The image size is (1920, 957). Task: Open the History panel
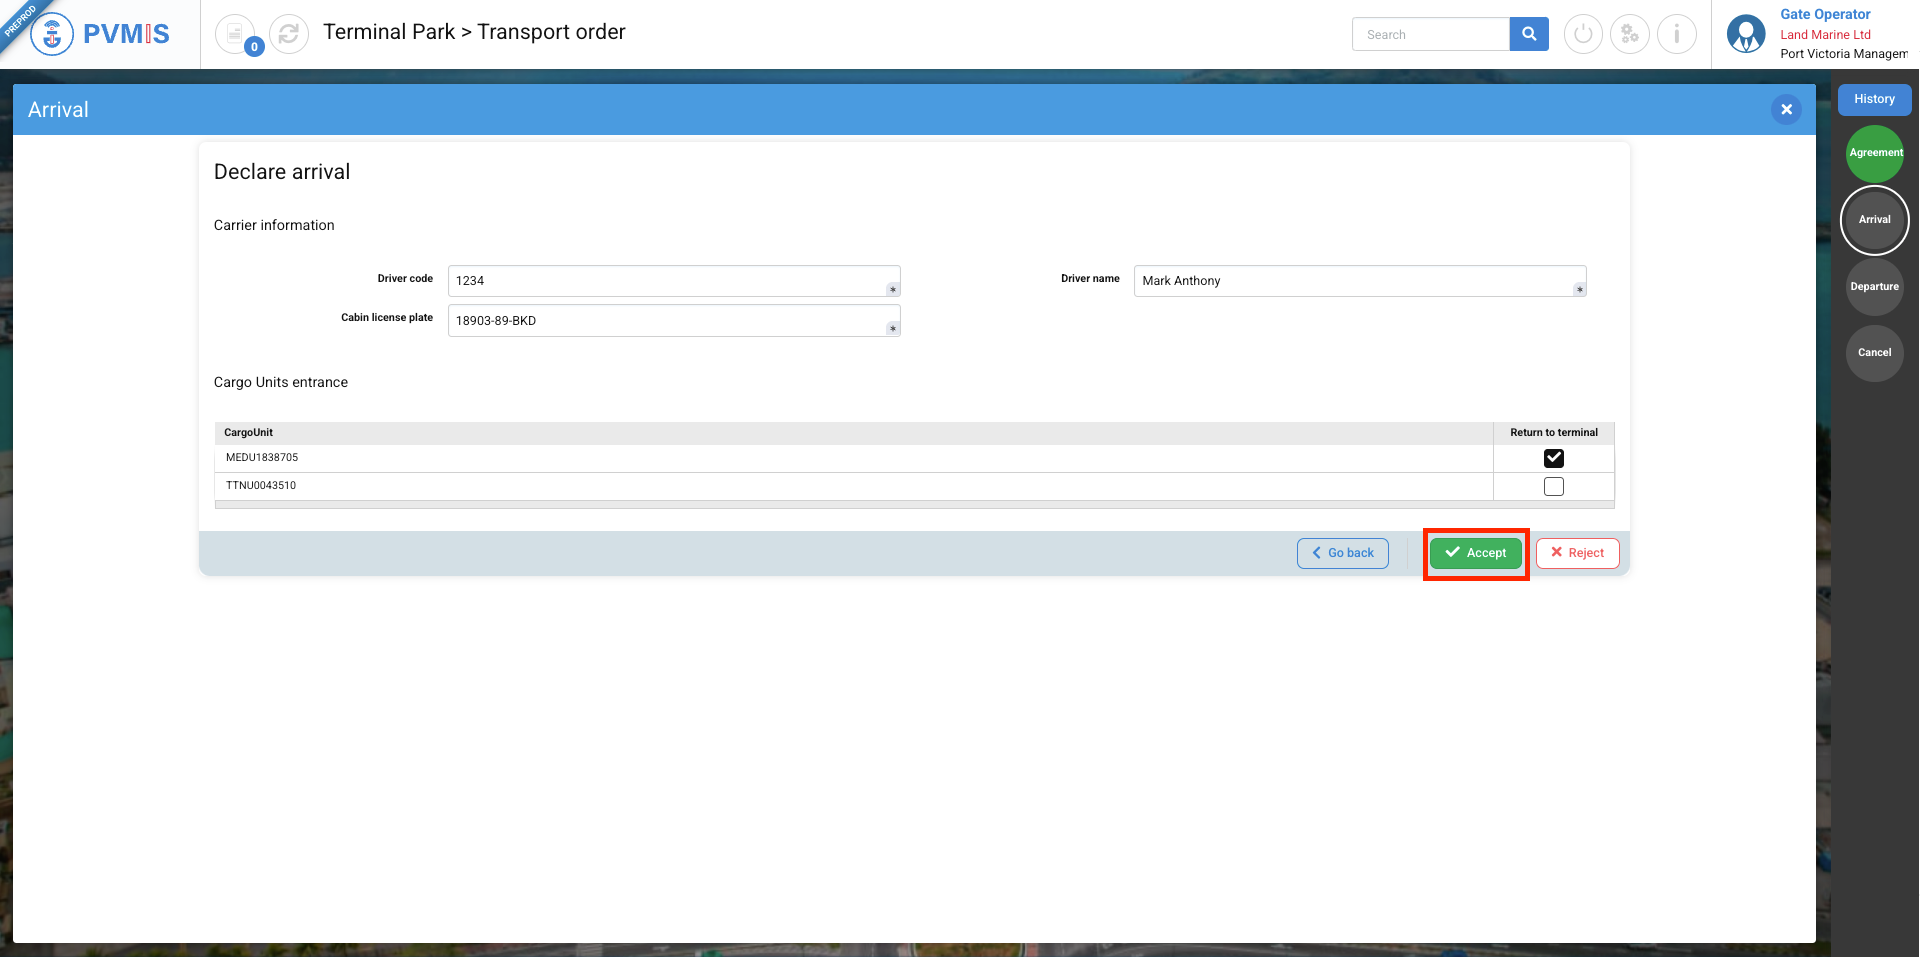point(1874,99)
